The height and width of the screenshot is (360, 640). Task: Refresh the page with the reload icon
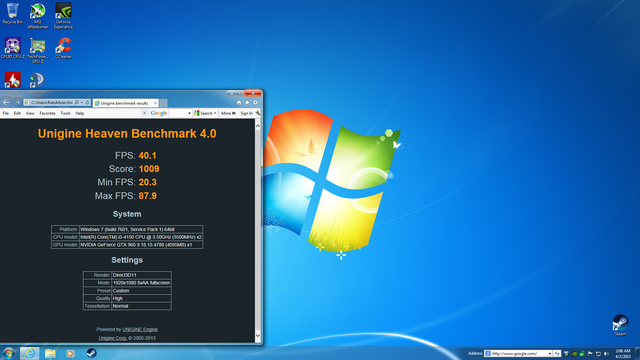(x=87, y=102)
